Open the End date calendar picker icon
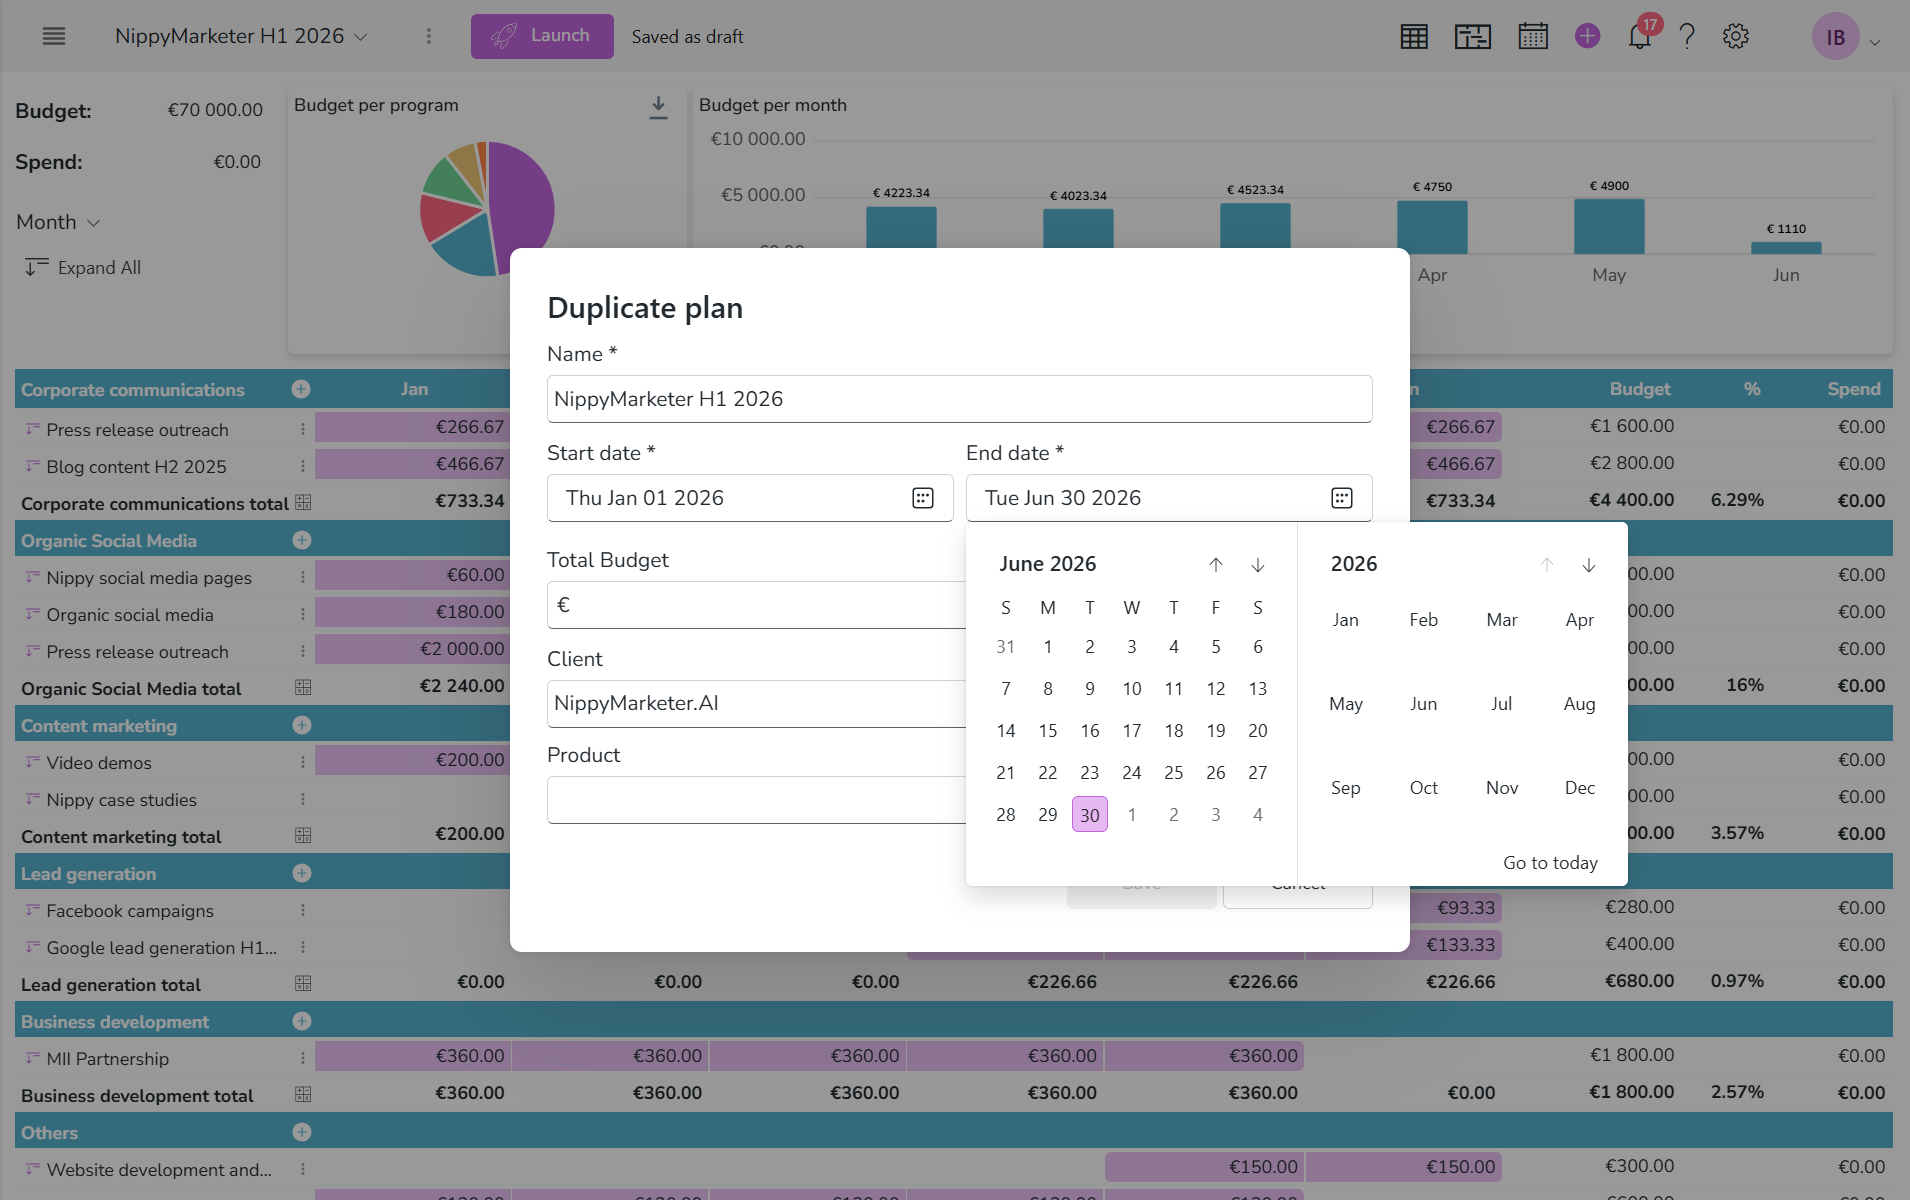The image size is (1910, 1200). tap(1341, 498)
